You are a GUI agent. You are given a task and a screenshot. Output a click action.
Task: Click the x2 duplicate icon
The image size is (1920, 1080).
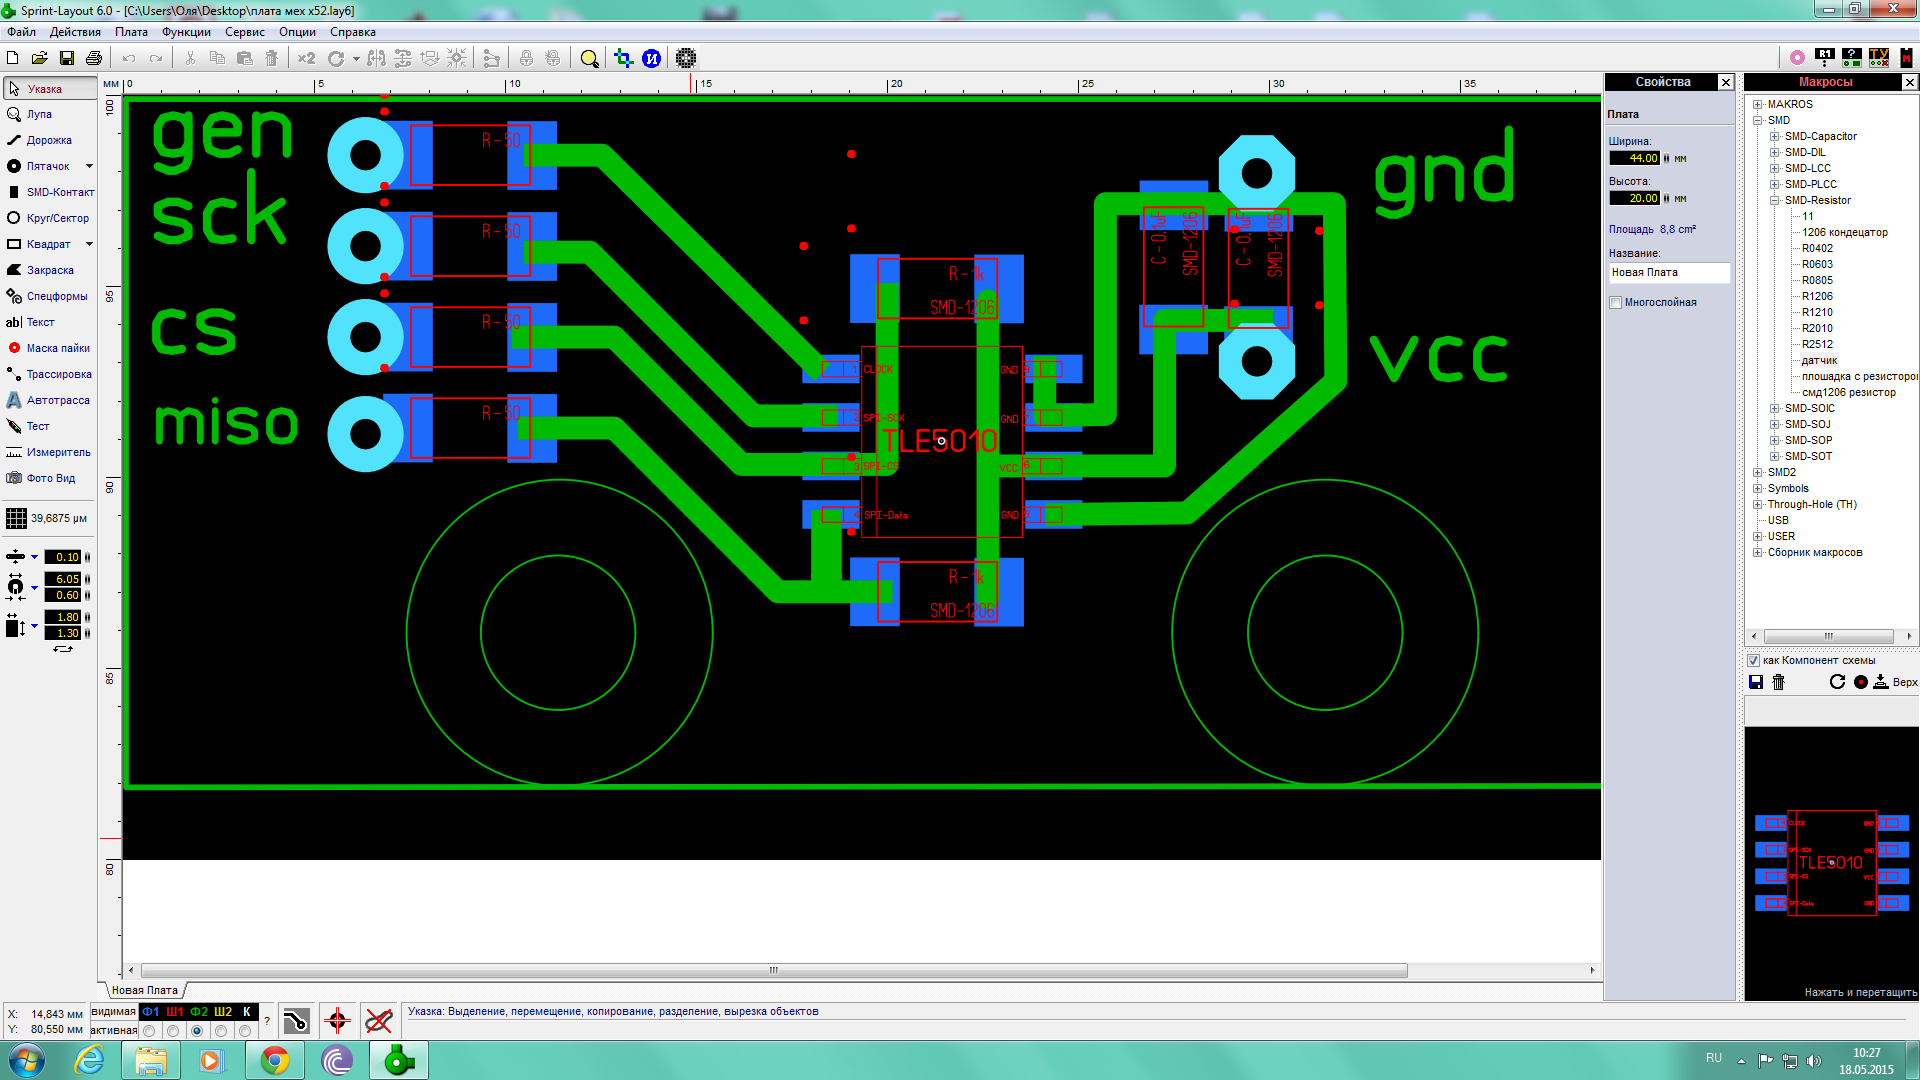tap(306, 58)
